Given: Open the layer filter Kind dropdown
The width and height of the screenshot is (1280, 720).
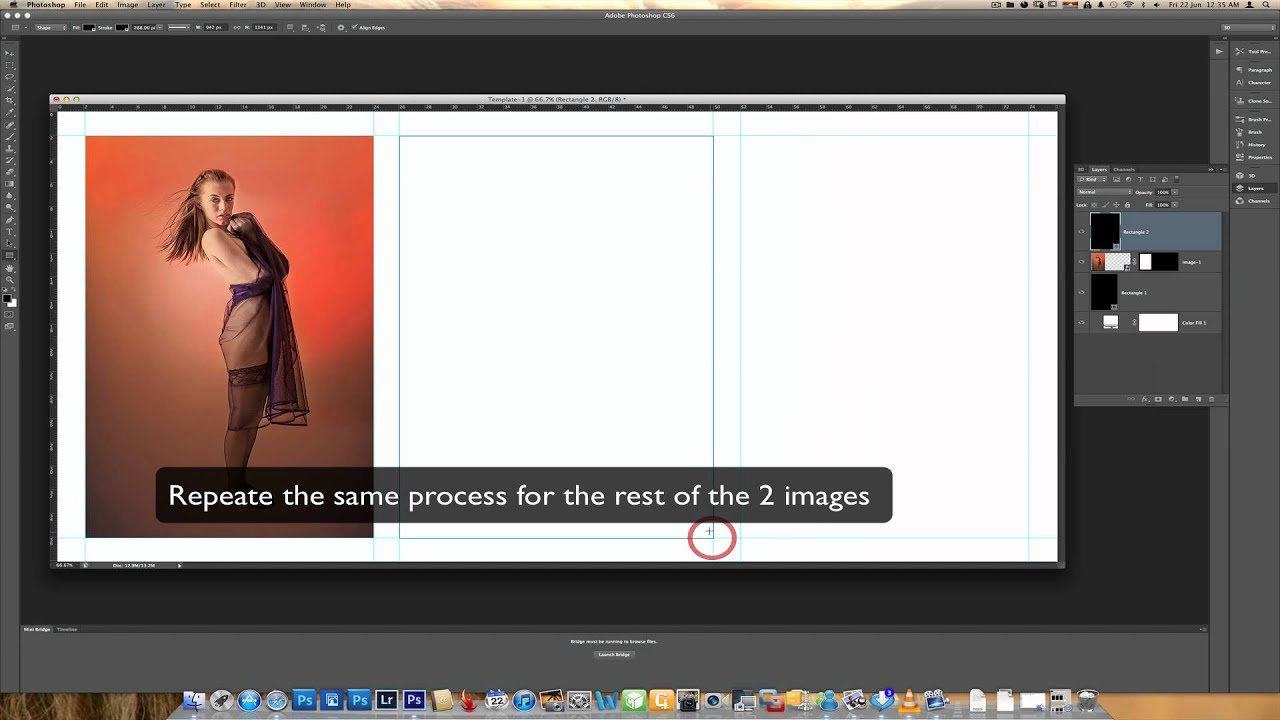Looking at the screenshot, I should 1092,179.
